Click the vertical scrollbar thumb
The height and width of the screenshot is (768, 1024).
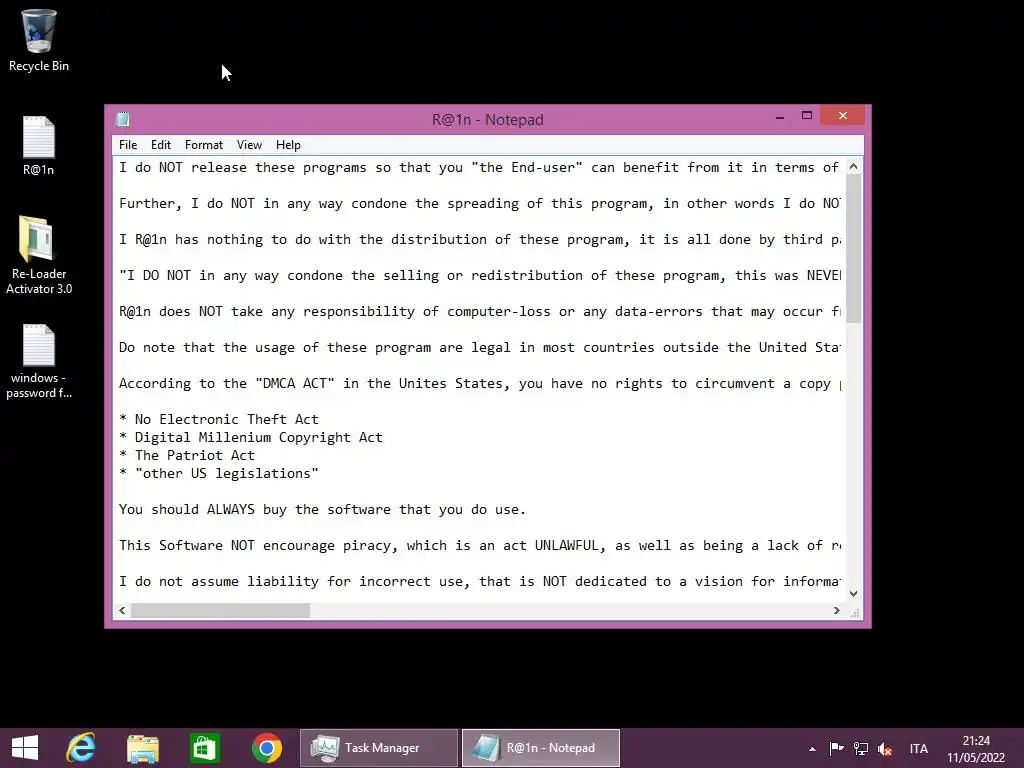coord(854,248)
